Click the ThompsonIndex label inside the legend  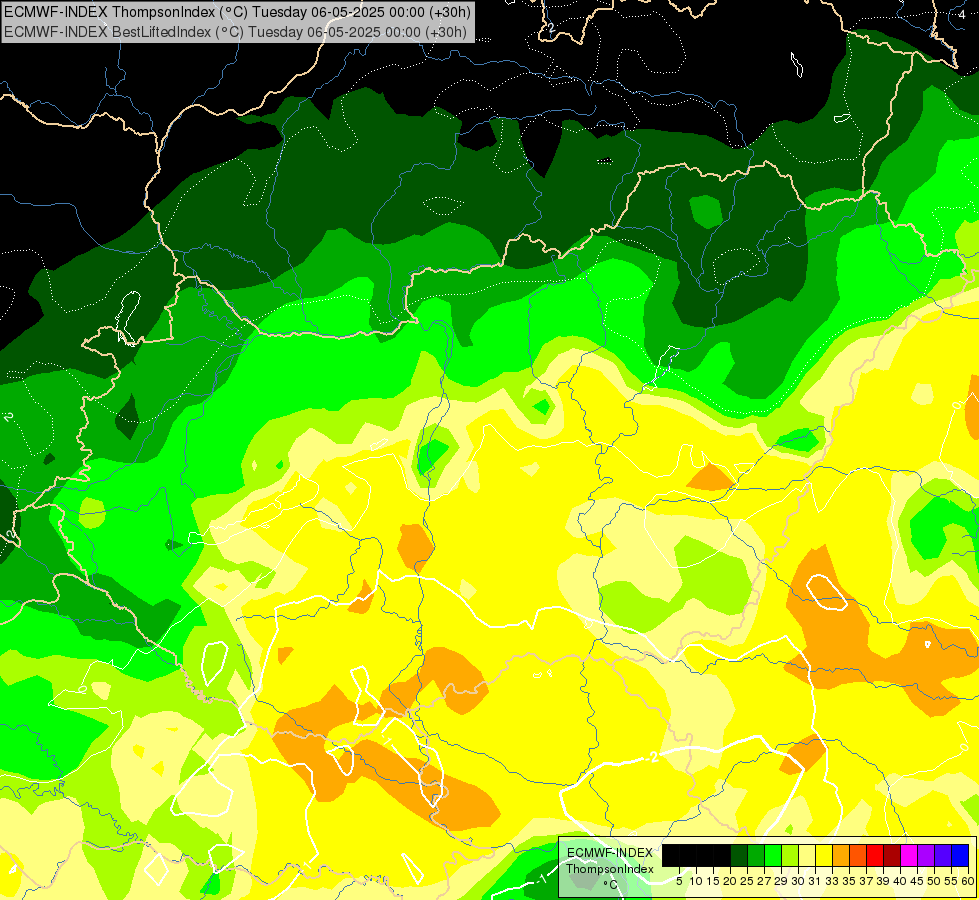tap(609, 869)
